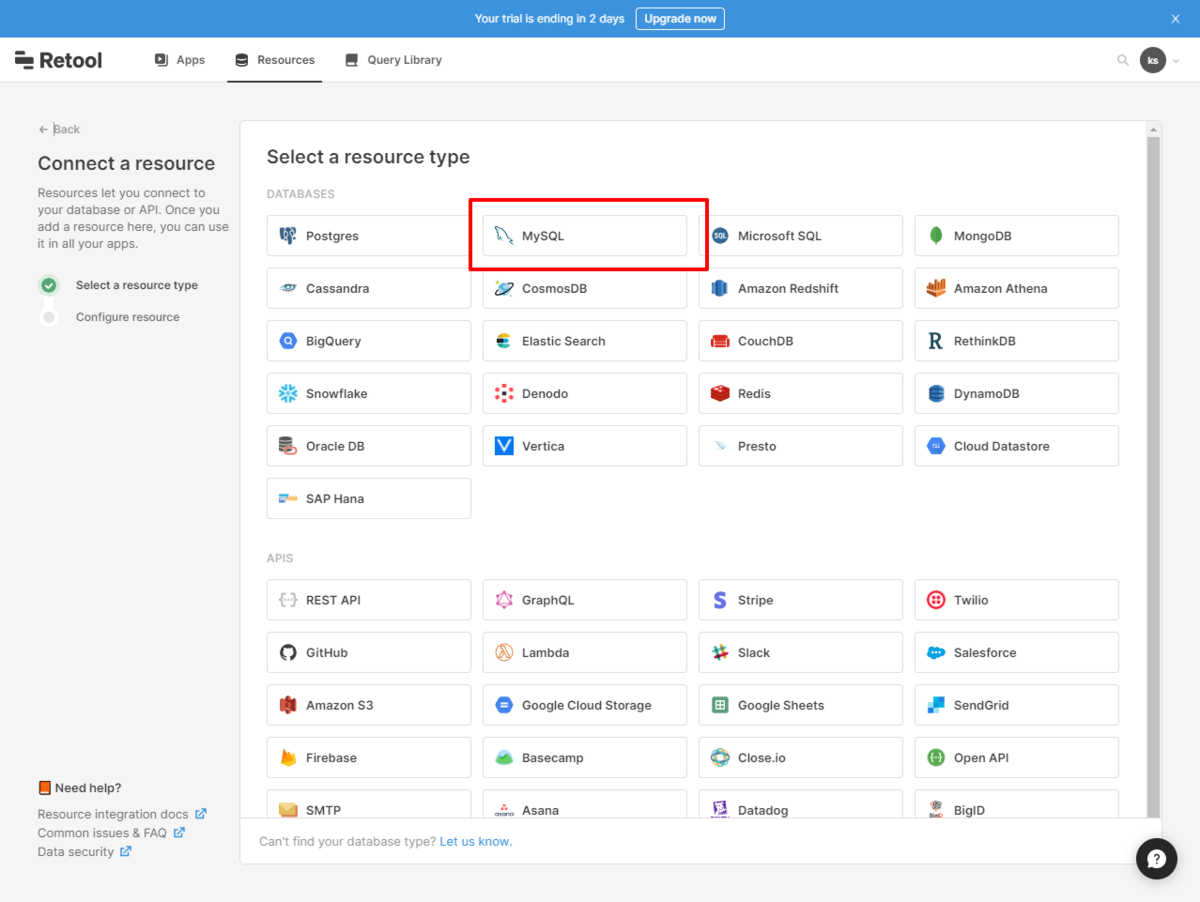The height and width of the screenshot is (902, 1200).
Task: Select the Firebase flame icon
Action: pos(288,758)
